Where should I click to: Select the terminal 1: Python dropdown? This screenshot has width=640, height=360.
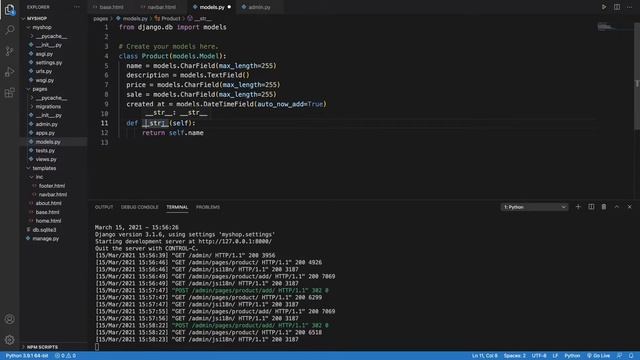pyautogui.click(x=534, y=207)
